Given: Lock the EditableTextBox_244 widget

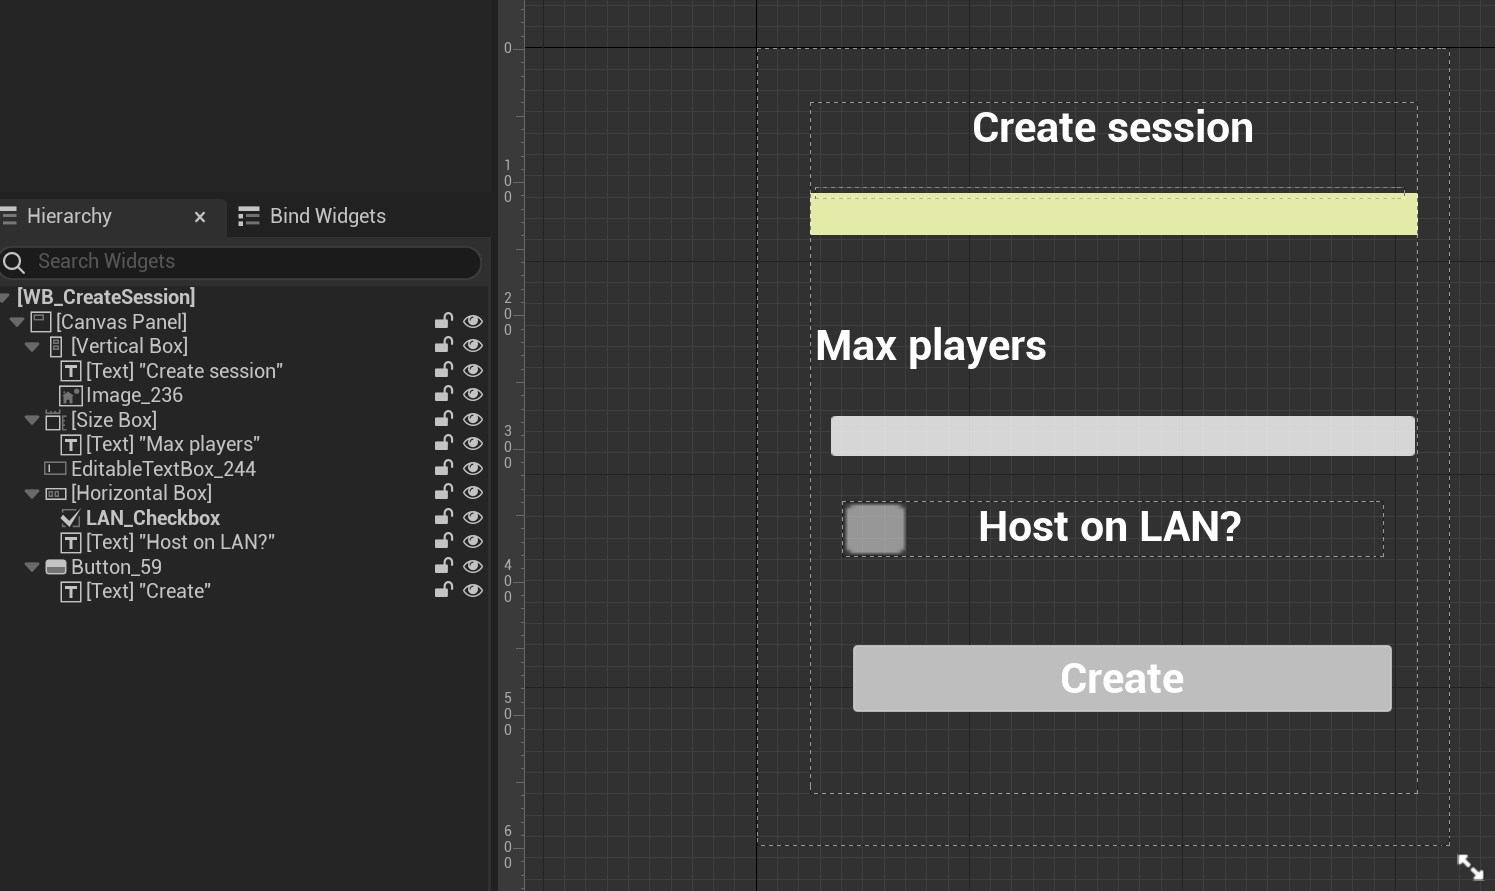Looking at the screenshot, I should (443, 468).
